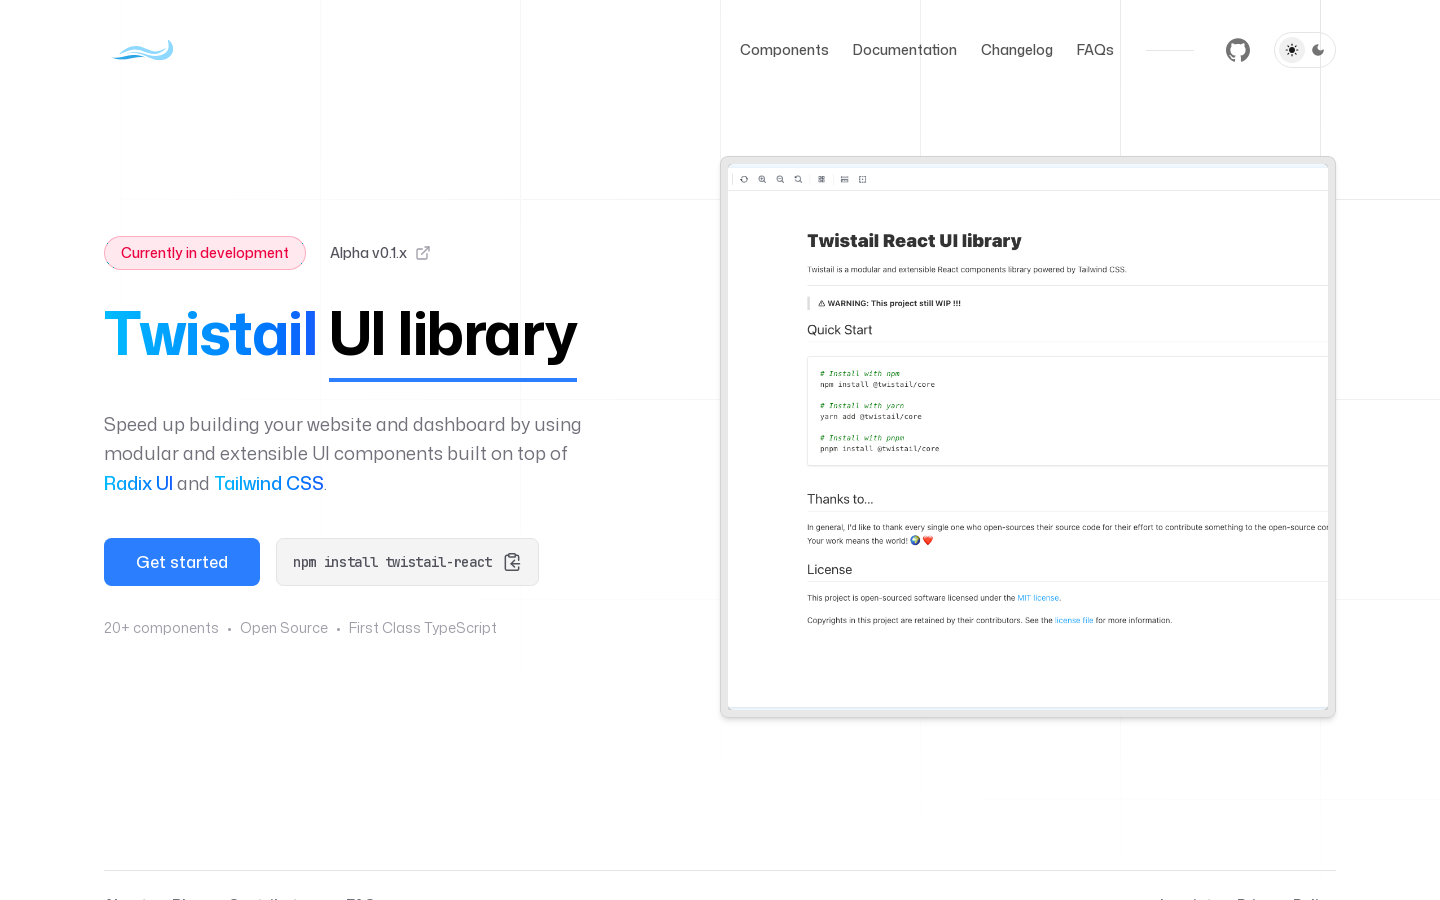Go to Documentation in the top nav

tap(904, 50)
